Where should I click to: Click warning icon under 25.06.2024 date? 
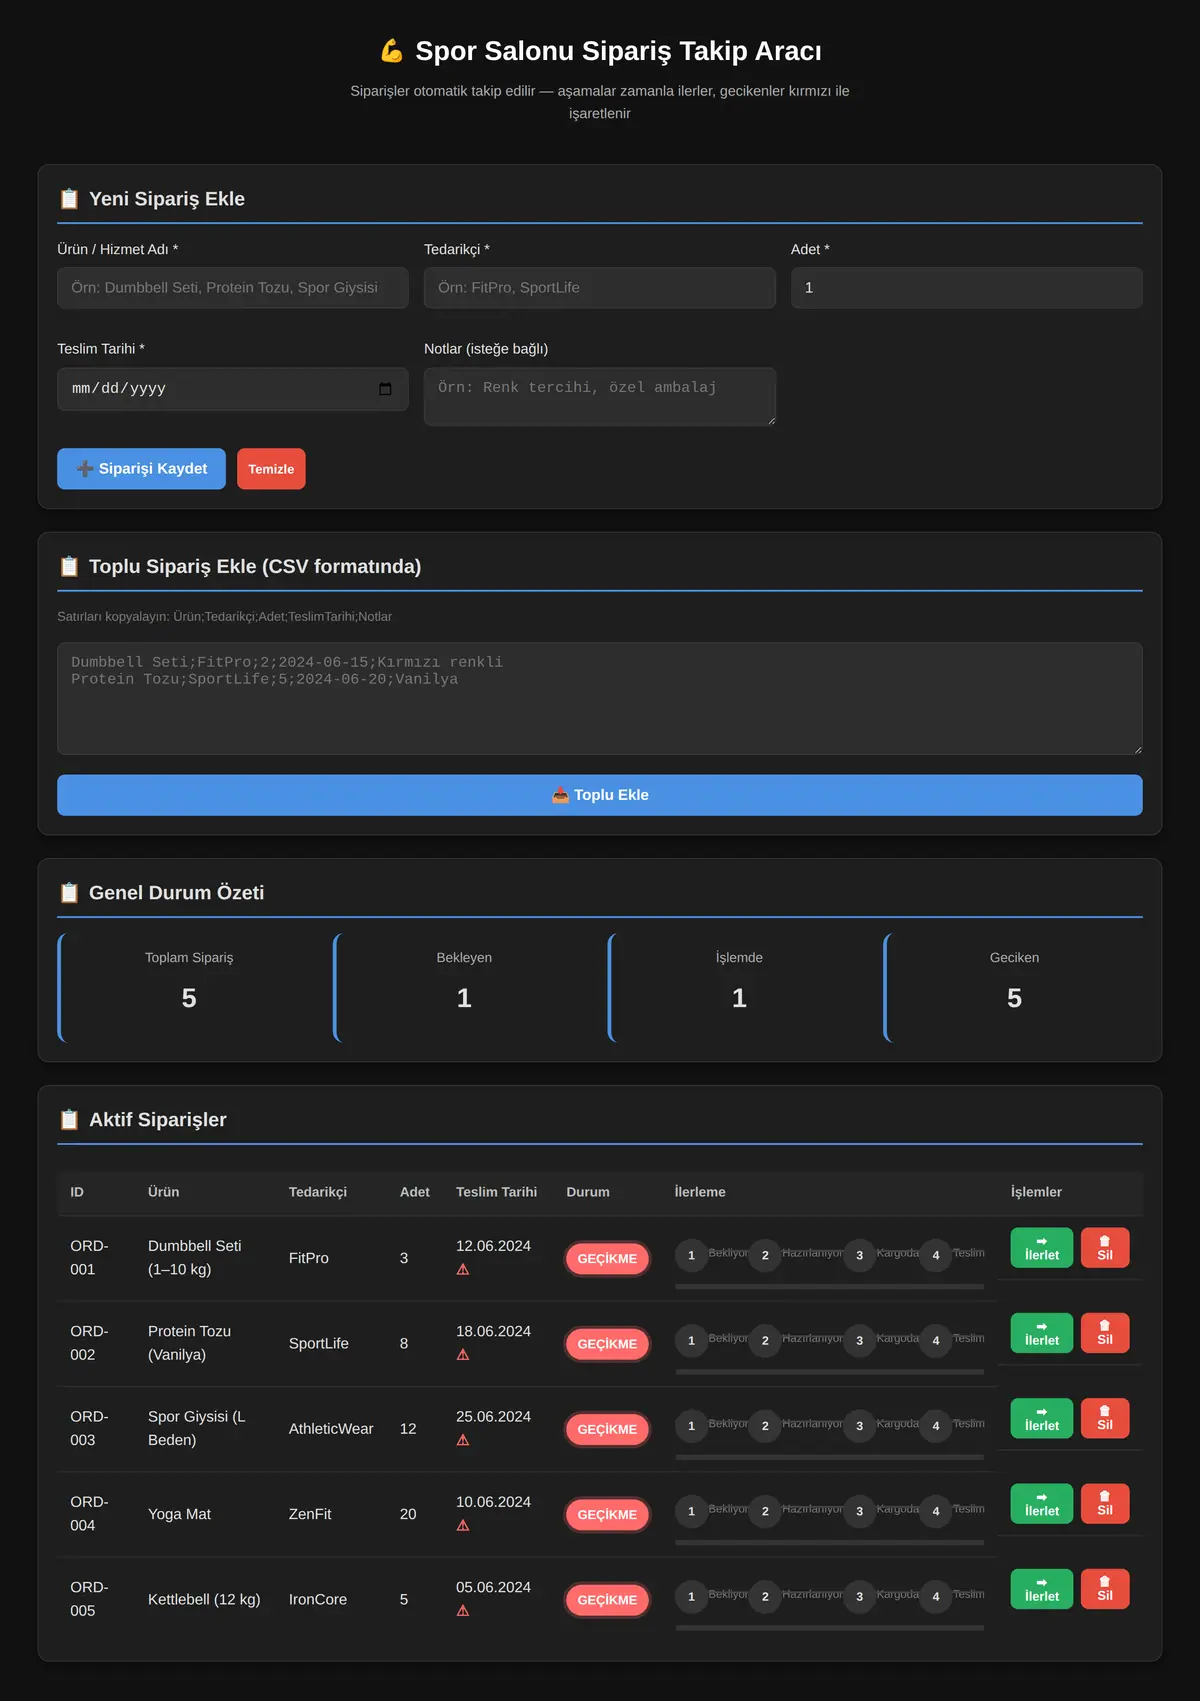pyautogui.click(x=463, y=1440)
